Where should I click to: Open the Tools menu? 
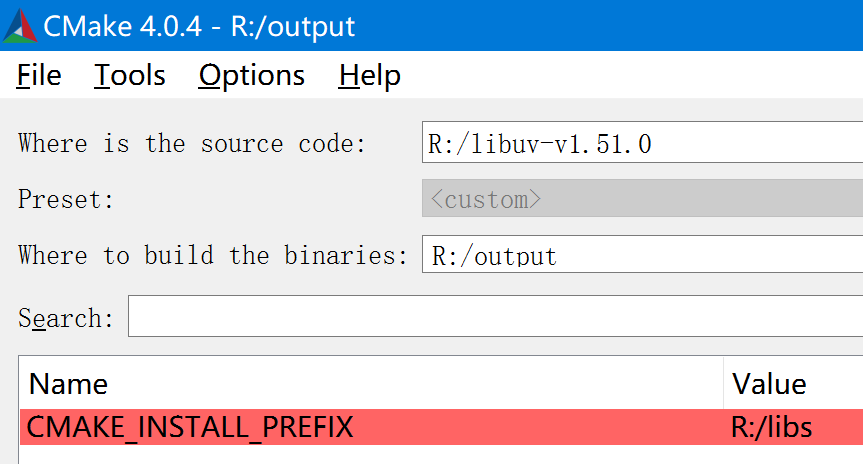pos(130,76)
